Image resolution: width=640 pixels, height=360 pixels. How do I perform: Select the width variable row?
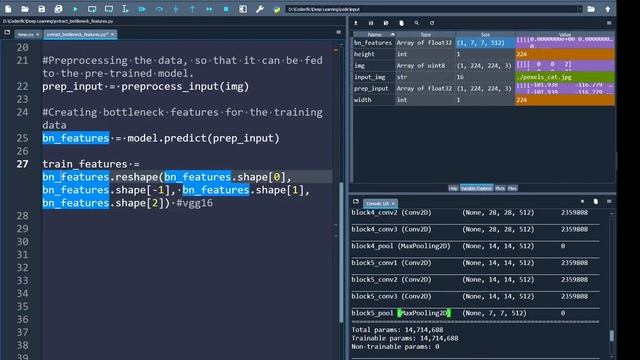[484, 100]
